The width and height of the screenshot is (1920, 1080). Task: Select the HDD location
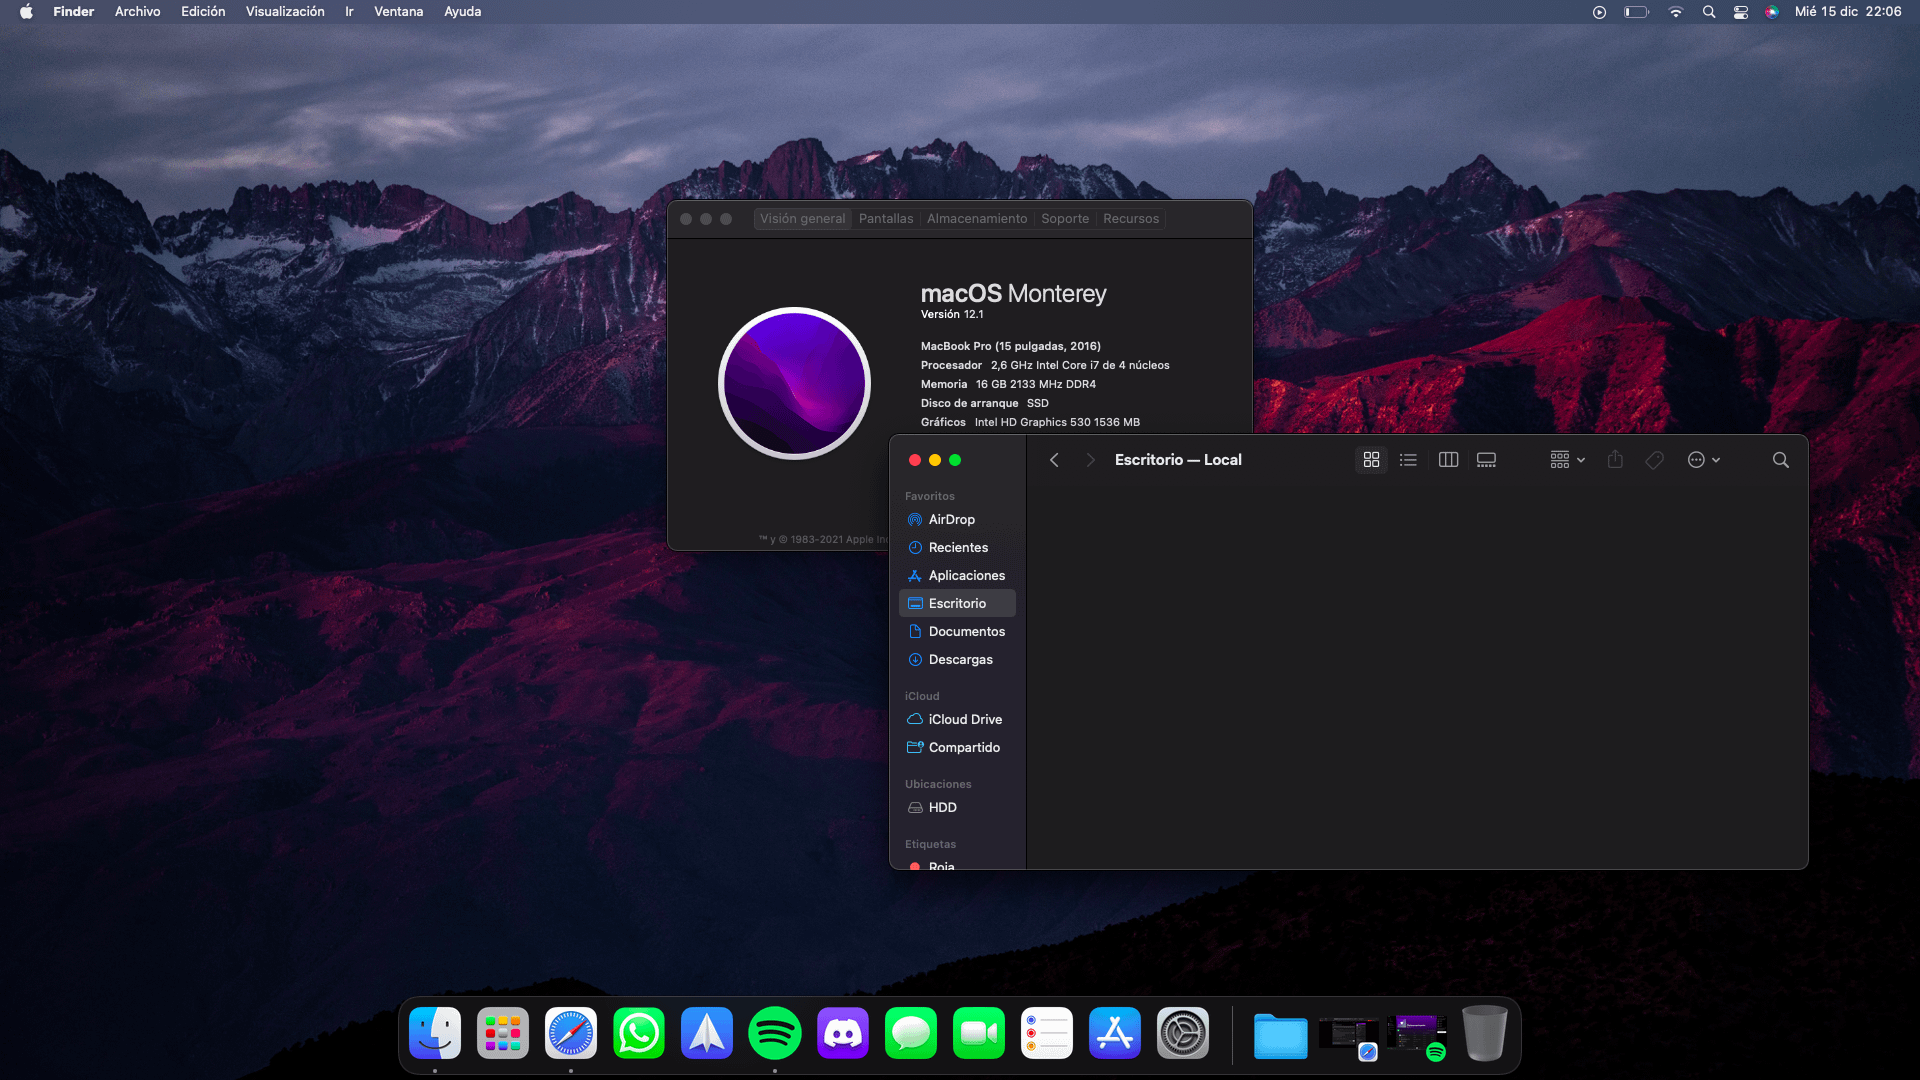coord(957,808)
